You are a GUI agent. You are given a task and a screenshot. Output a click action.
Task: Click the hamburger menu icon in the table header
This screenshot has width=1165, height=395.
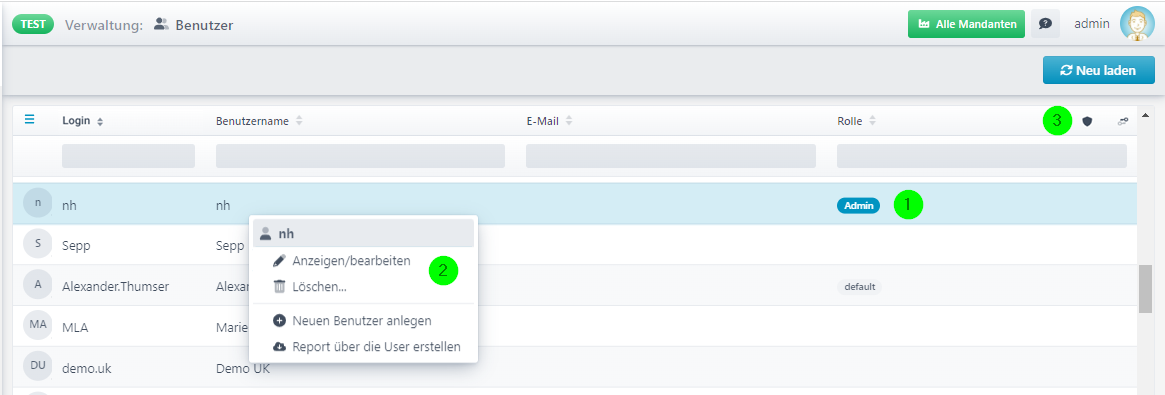pyautogui.click(x=30, y=120)
